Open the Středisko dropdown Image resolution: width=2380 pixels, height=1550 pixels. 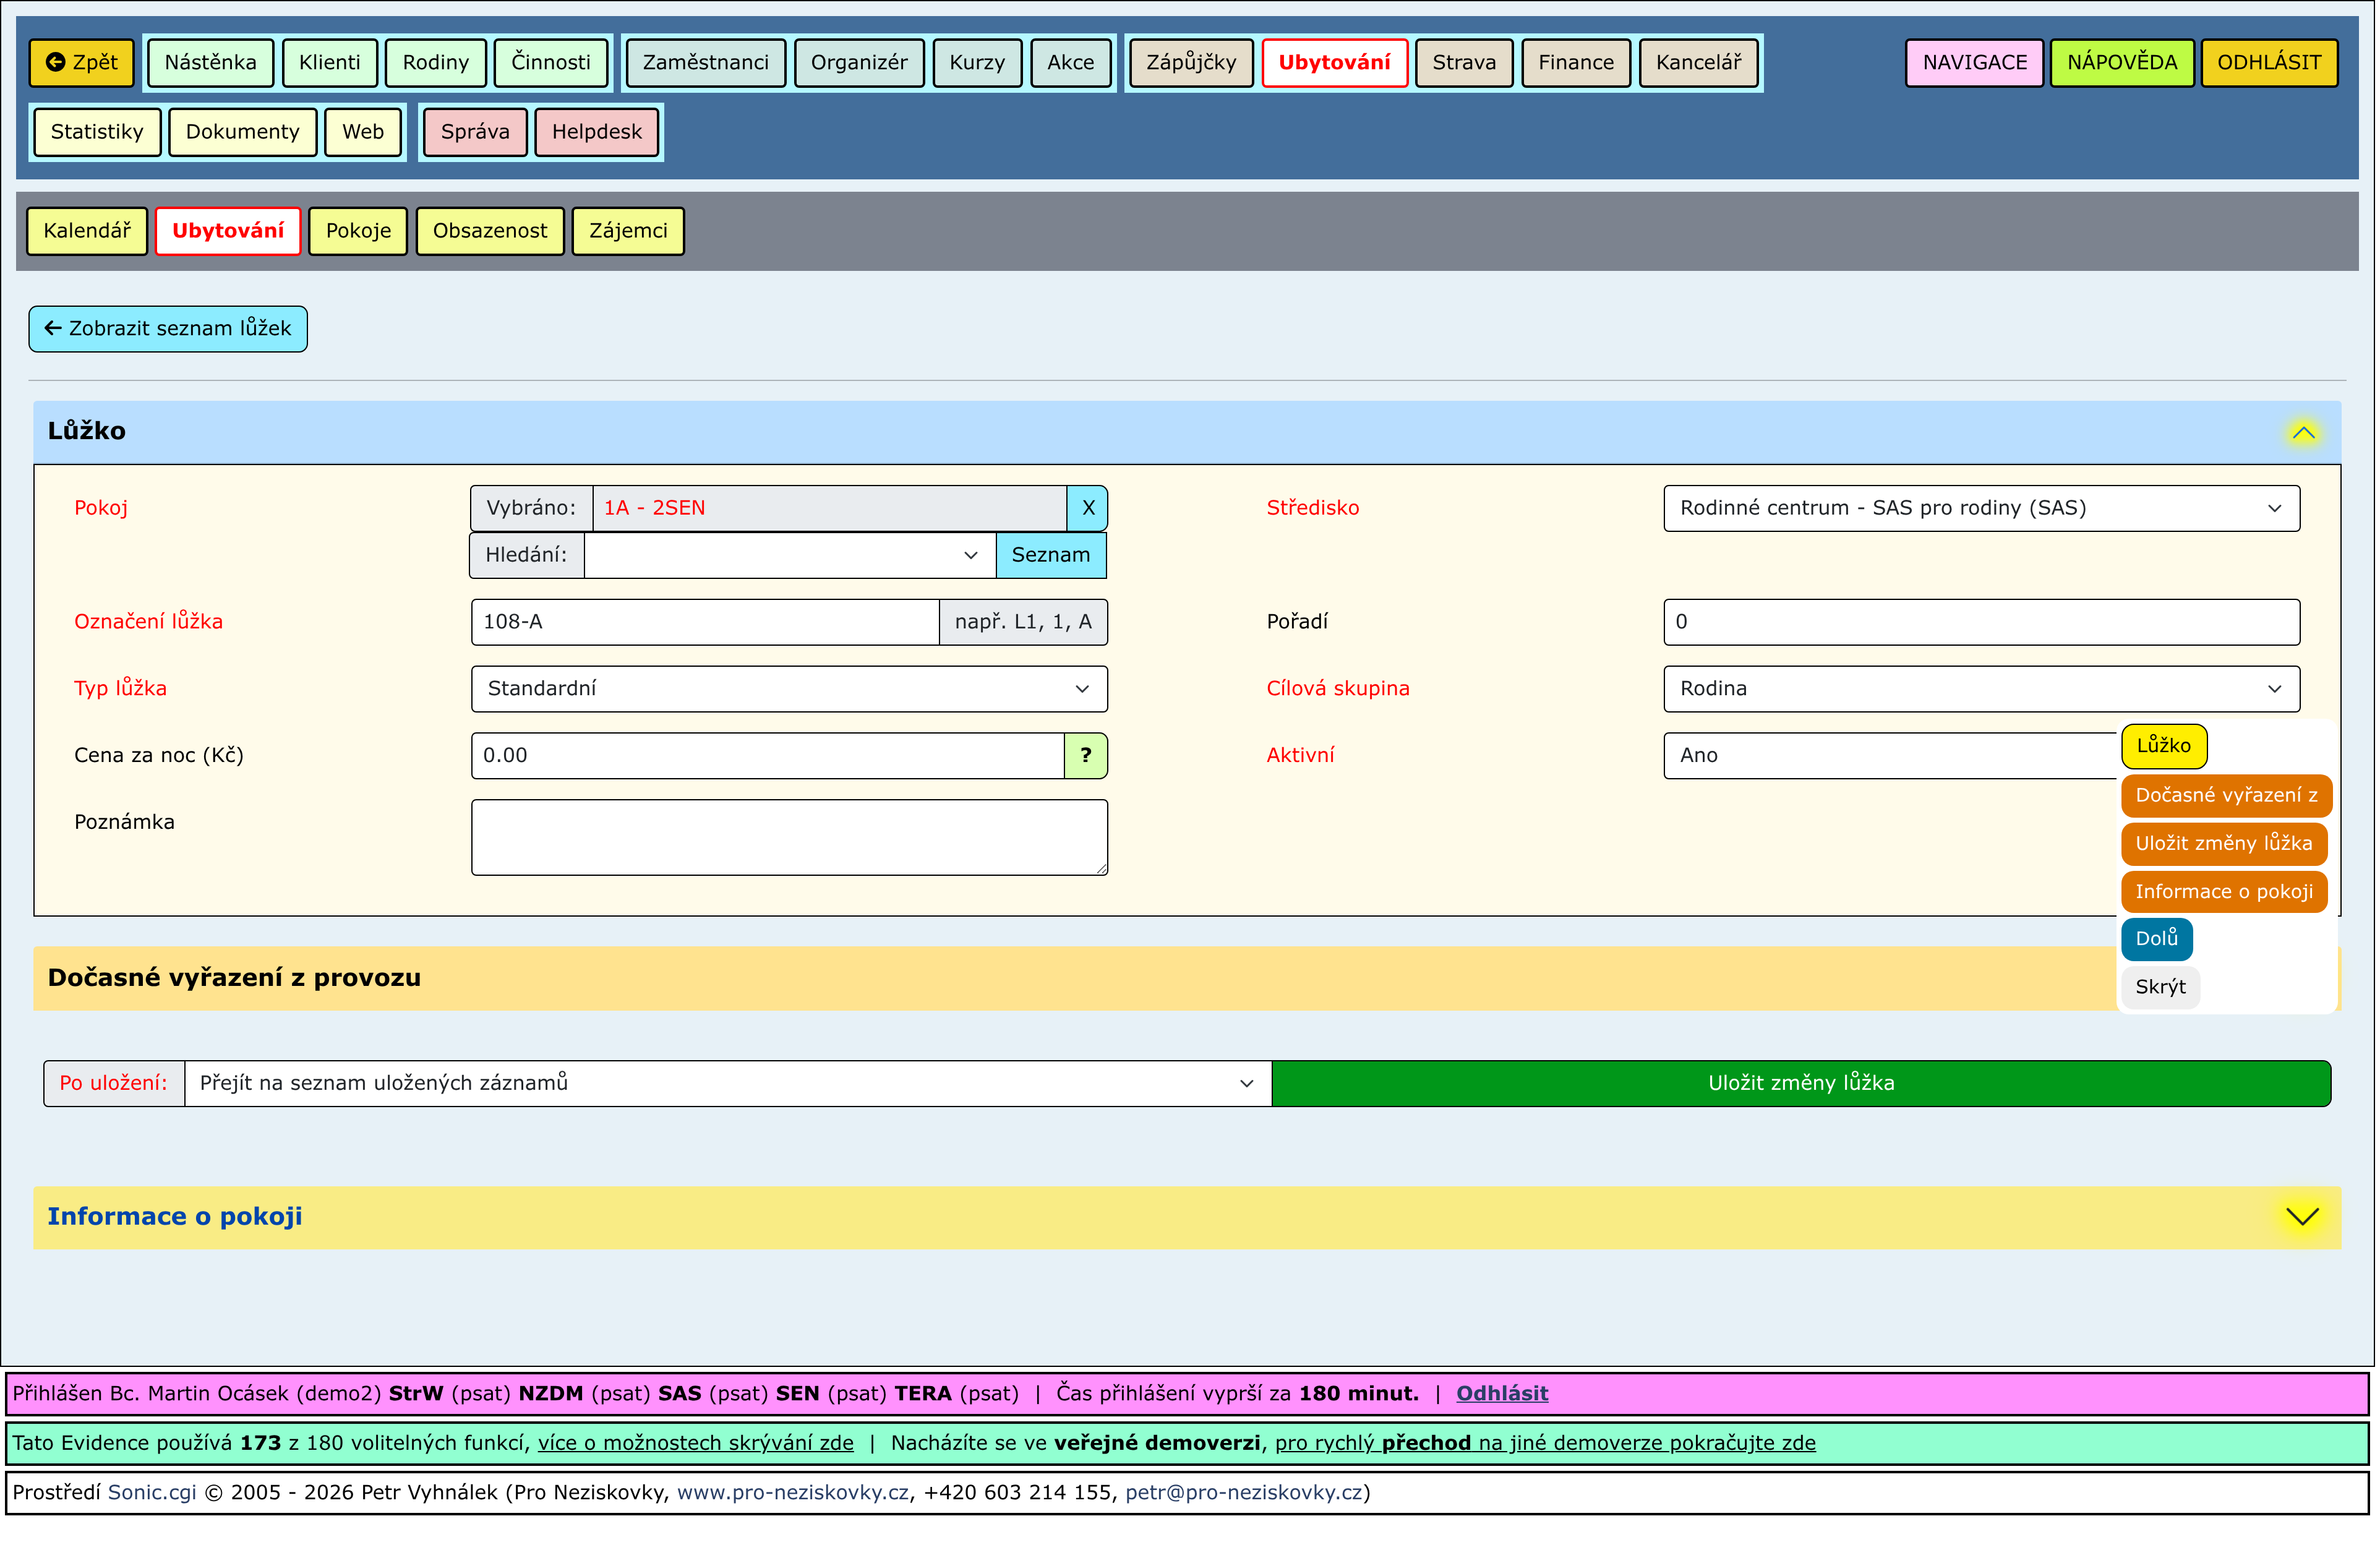click(x=1980, y=508)
